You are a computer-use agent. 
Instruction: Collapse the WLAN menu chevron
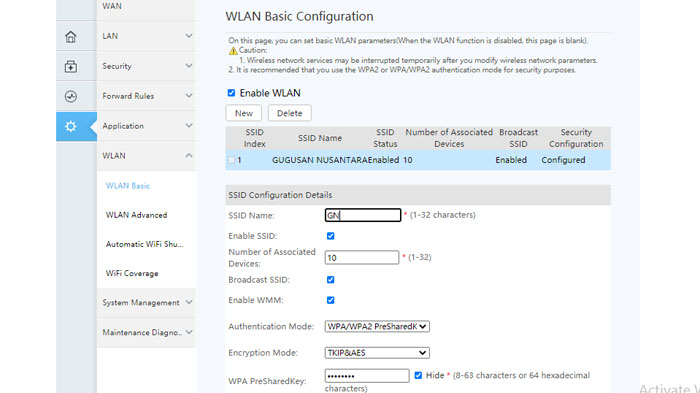pyautogui.click(x=189, y=155)
